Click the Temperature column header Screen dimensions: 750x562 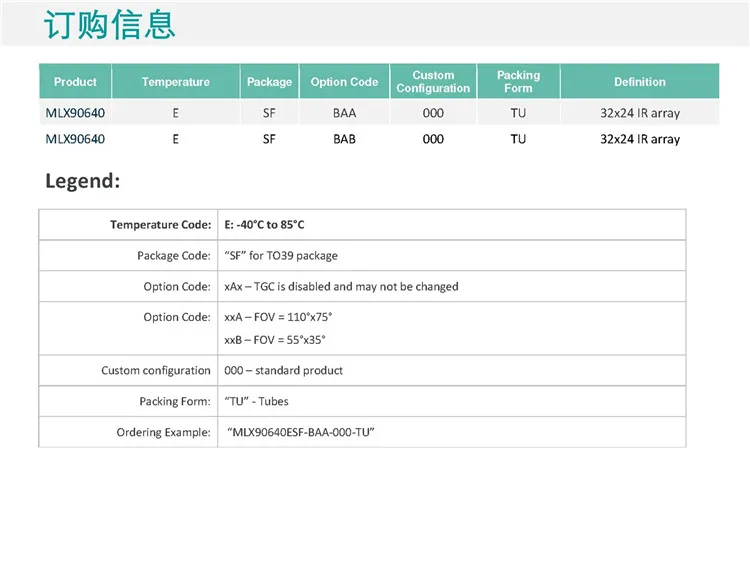pyautogui.click(x=176, y=82)
